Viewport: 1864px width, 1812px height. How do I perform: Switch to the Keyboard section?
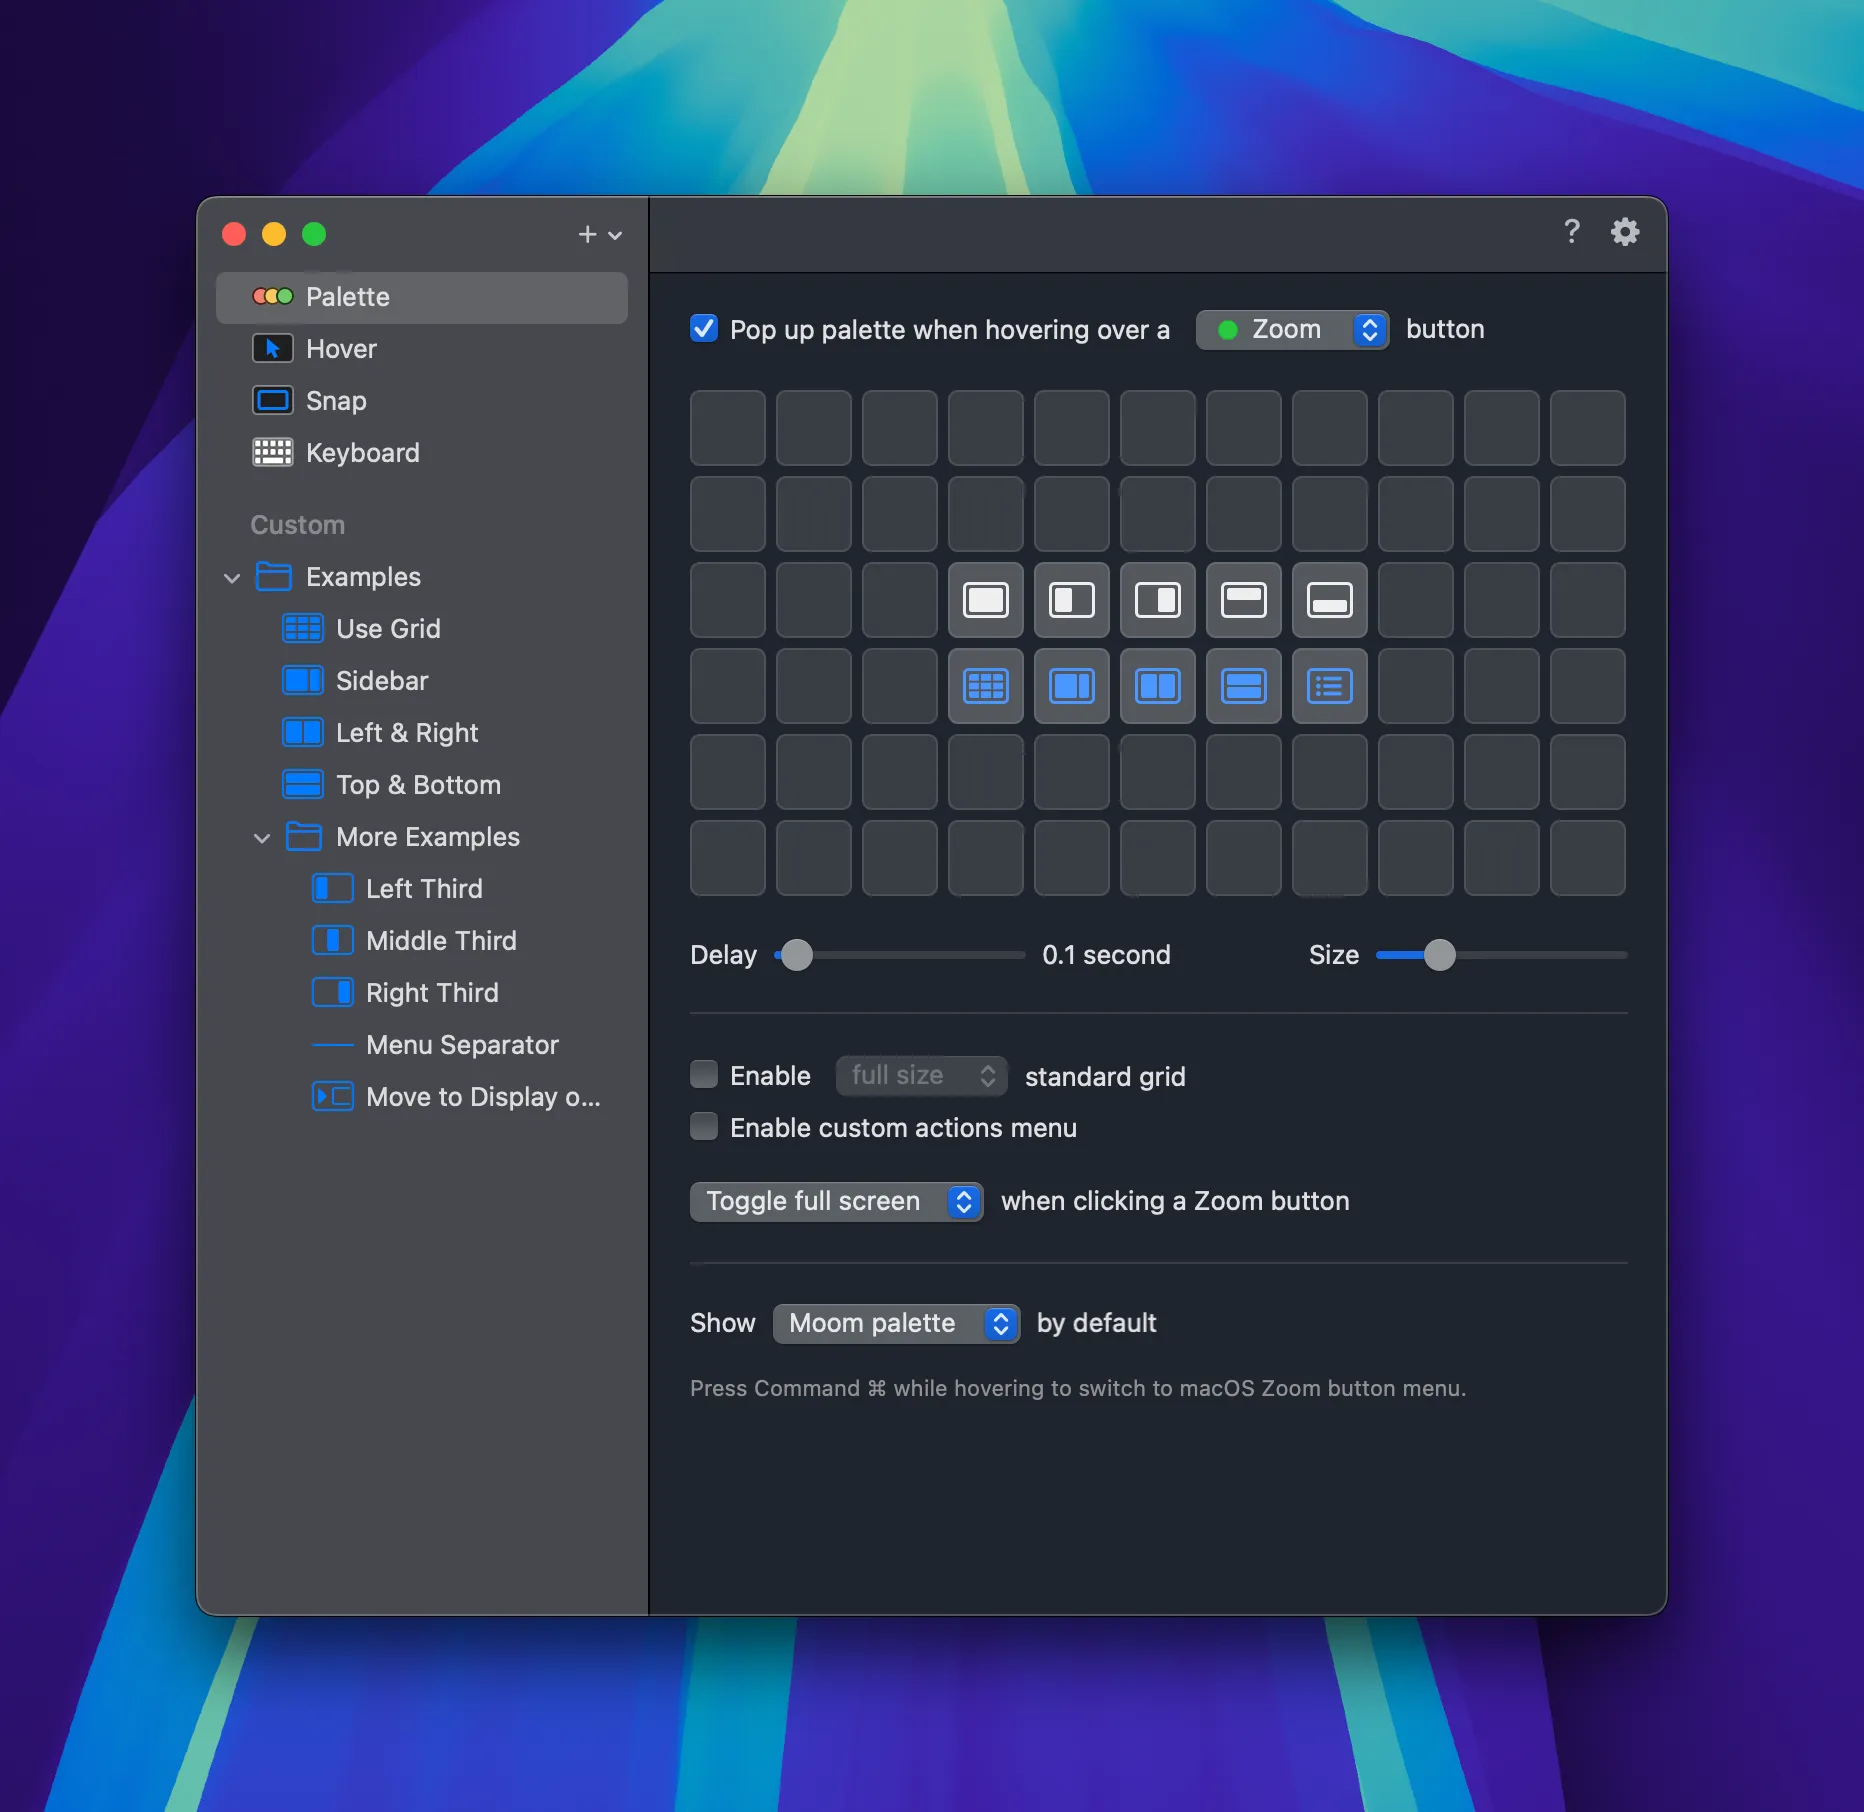[422, 453]
